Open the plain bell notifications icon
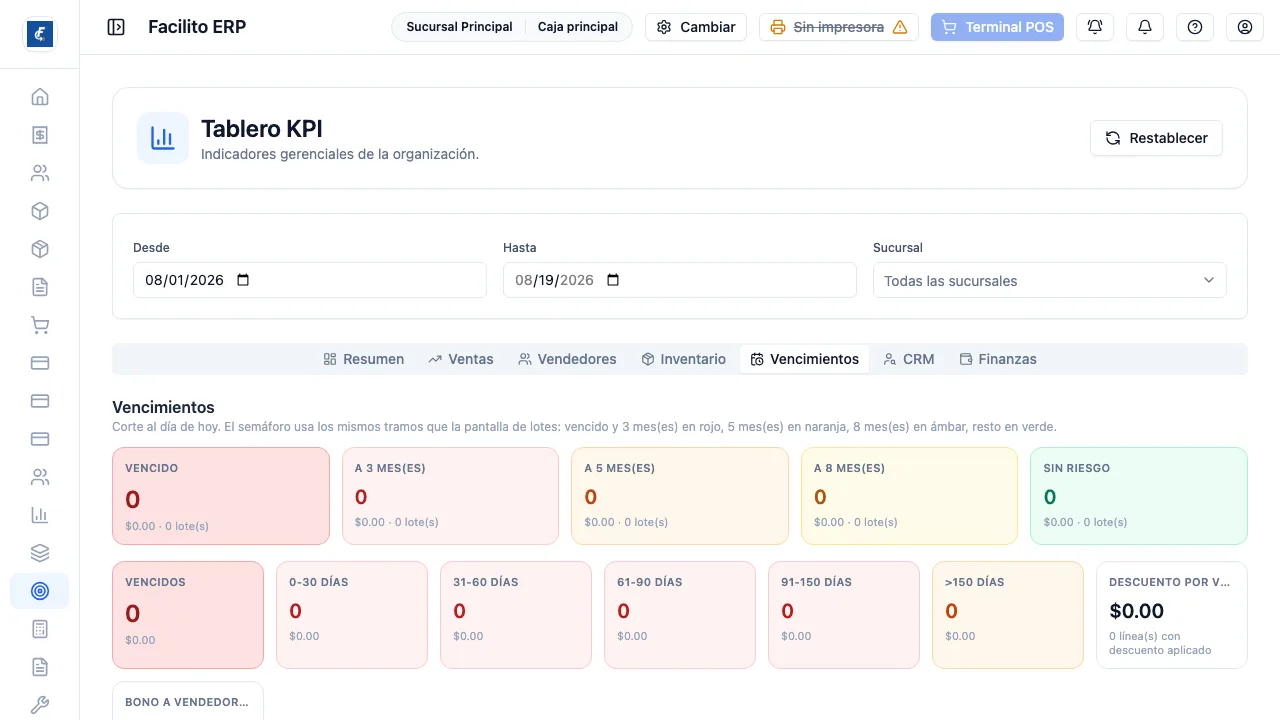The width and height of the screenshot is (1280, 720). tap(1145, 27)
